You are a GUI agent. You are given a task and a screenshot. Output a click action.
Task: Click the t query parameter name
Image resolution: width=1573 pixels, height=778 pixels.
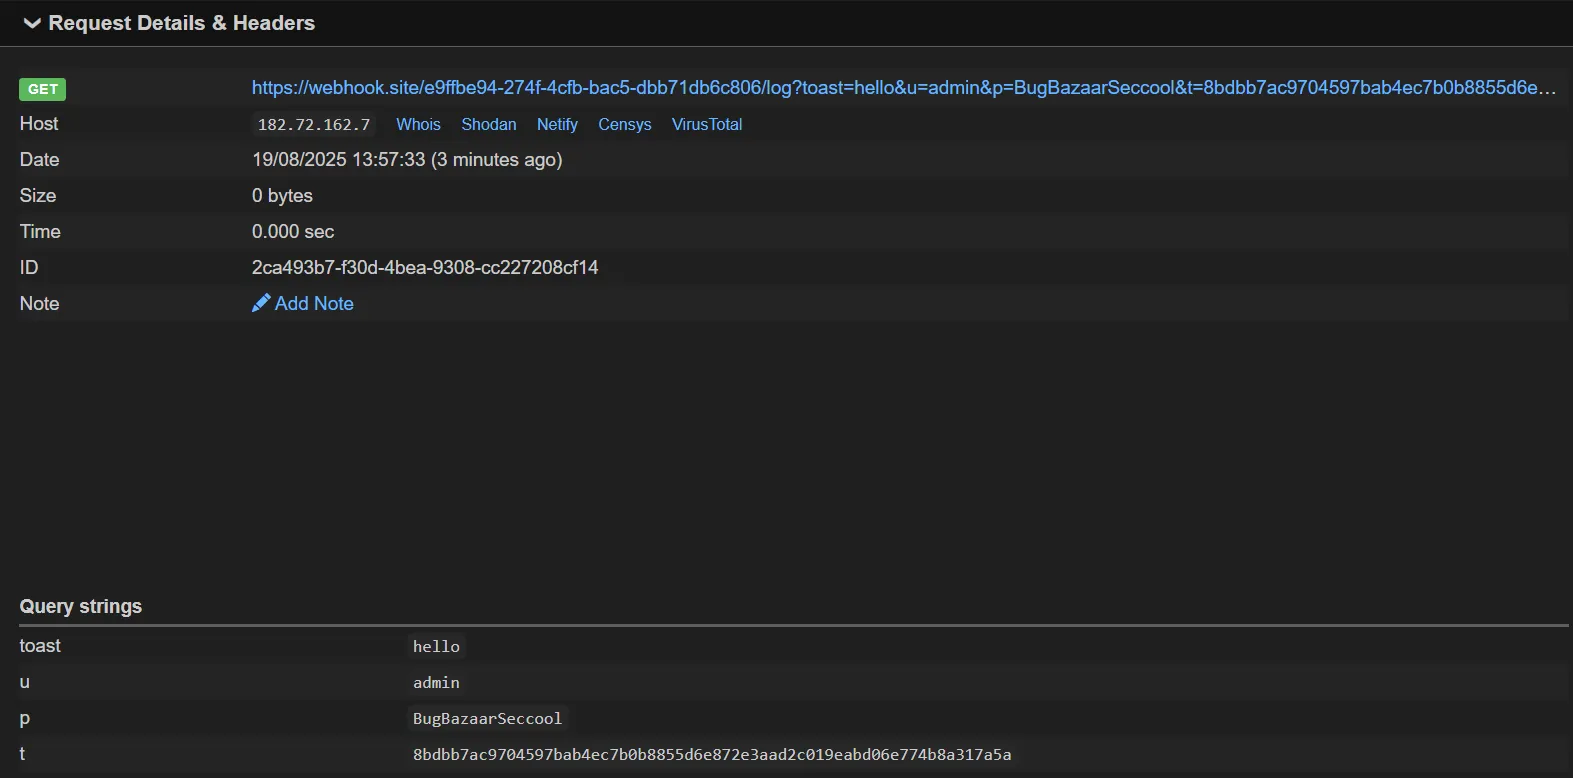point(23,754)
